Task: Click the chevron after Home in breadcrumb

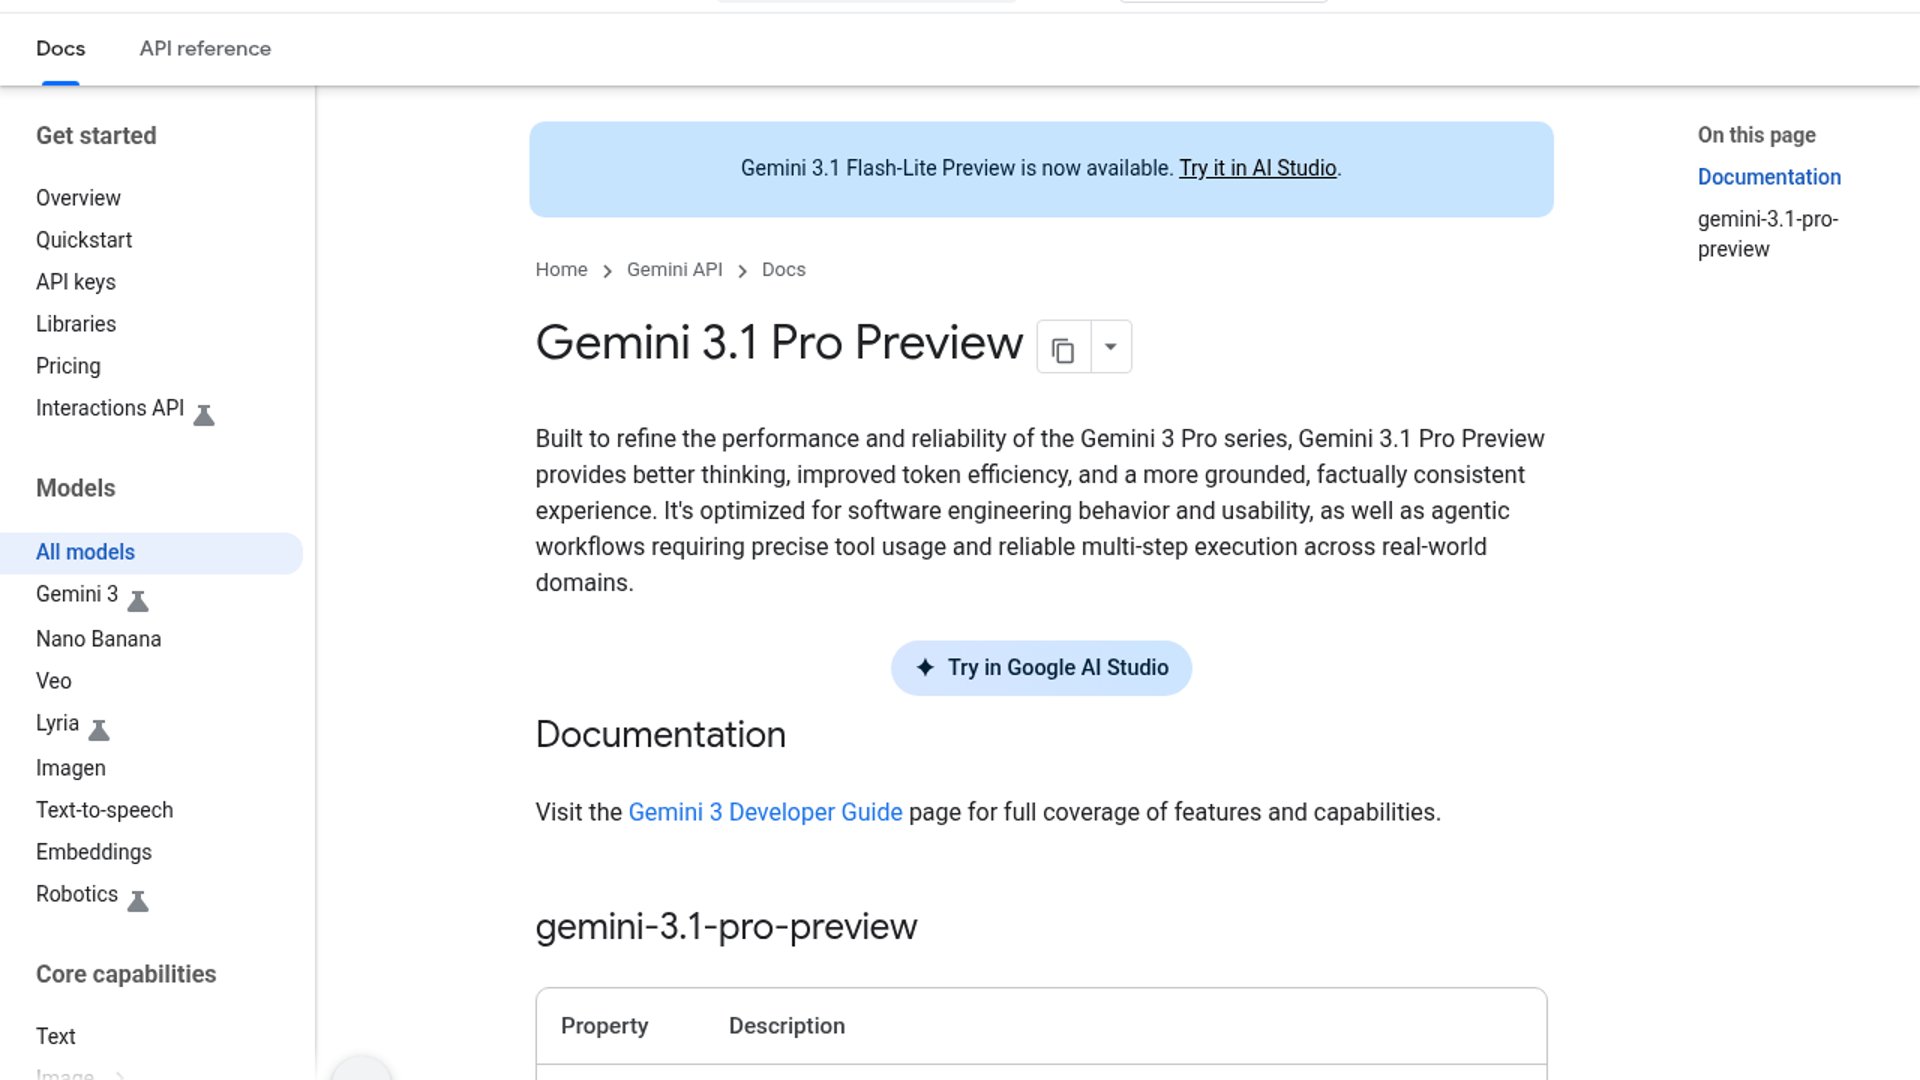Action: click(x=607, y=271)
